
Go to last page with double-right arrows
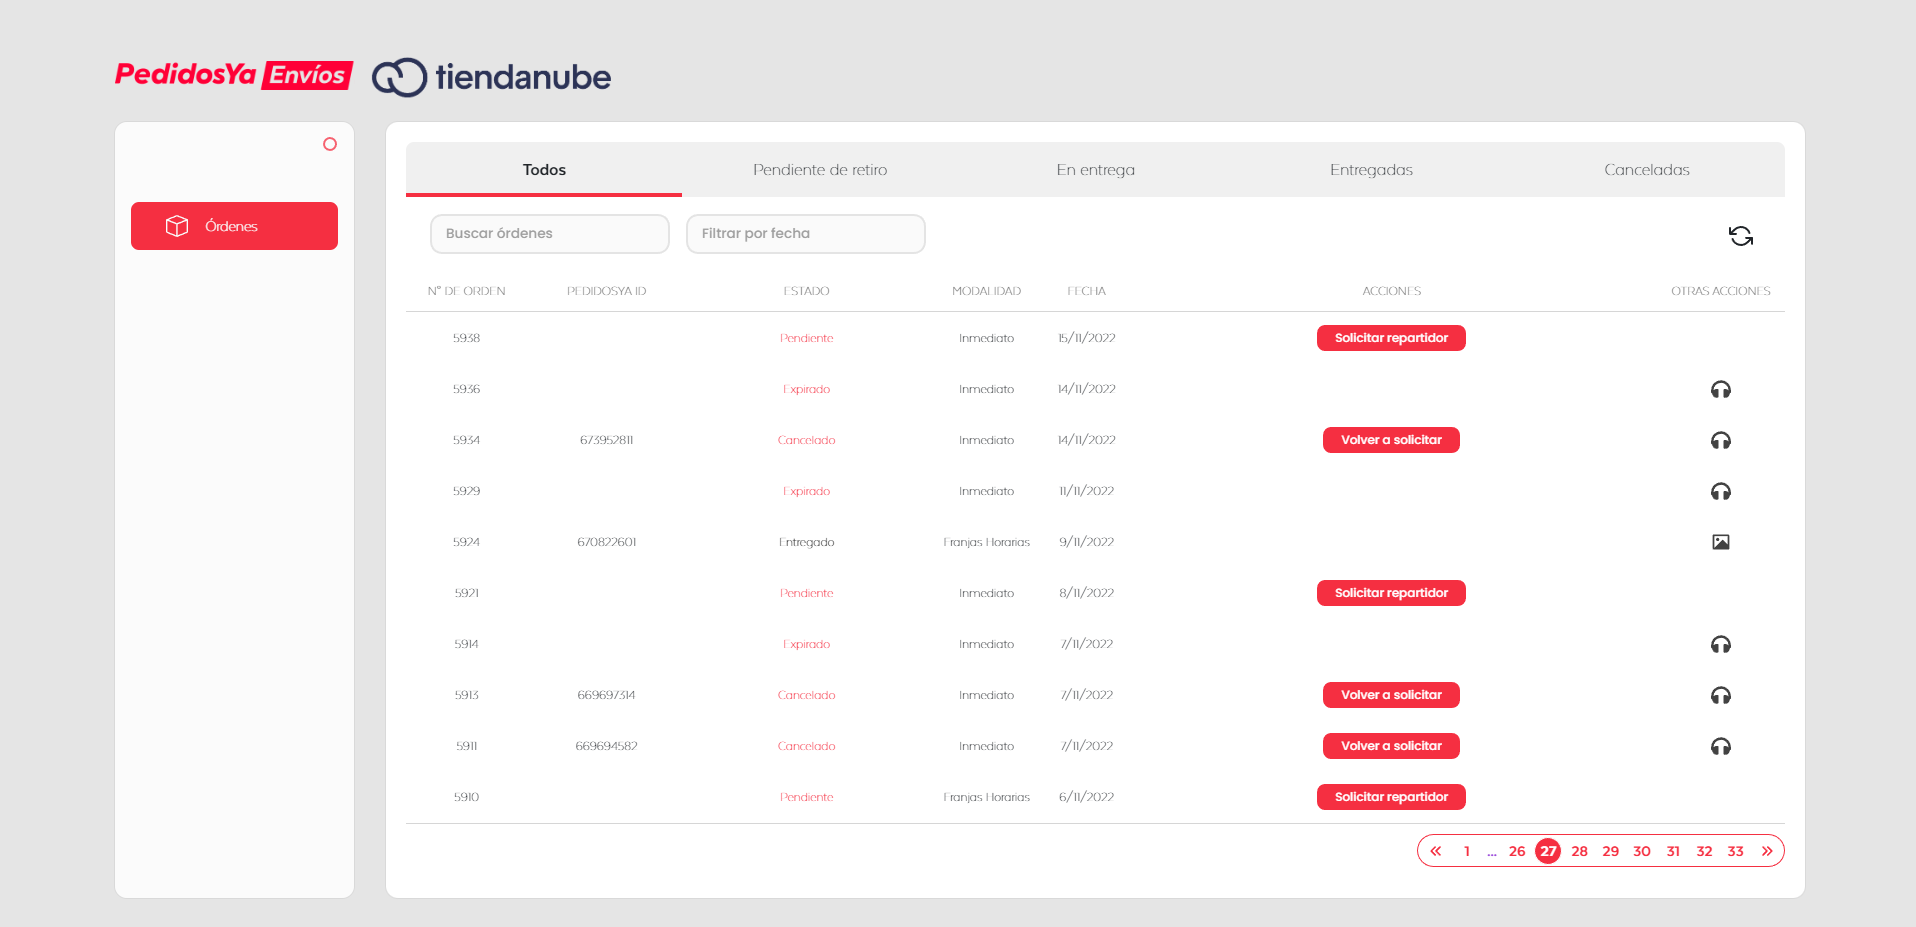tap(1767, 851)
